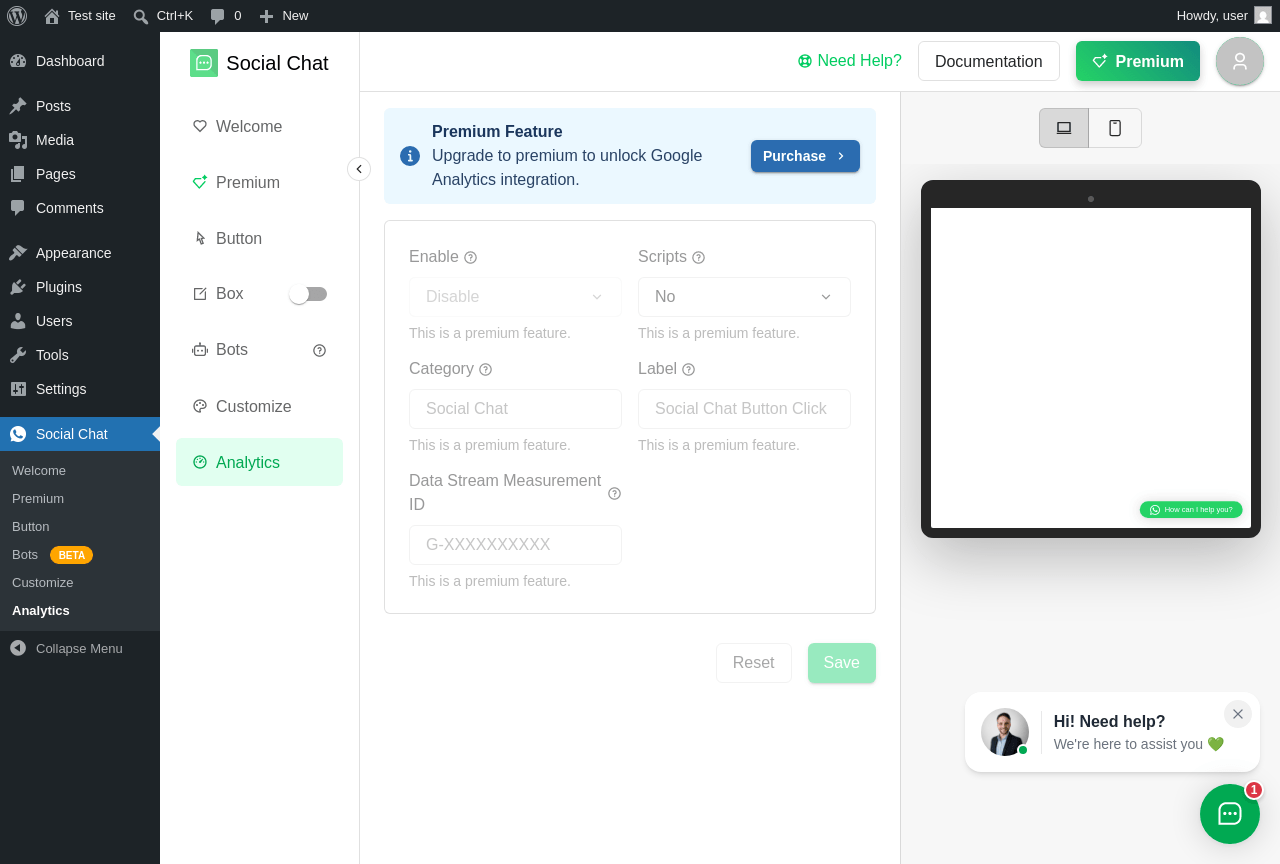Viewport: 1280px width, 864px height.
Task: View comments bubble in admin bar
Action: (x=225, y=16)
